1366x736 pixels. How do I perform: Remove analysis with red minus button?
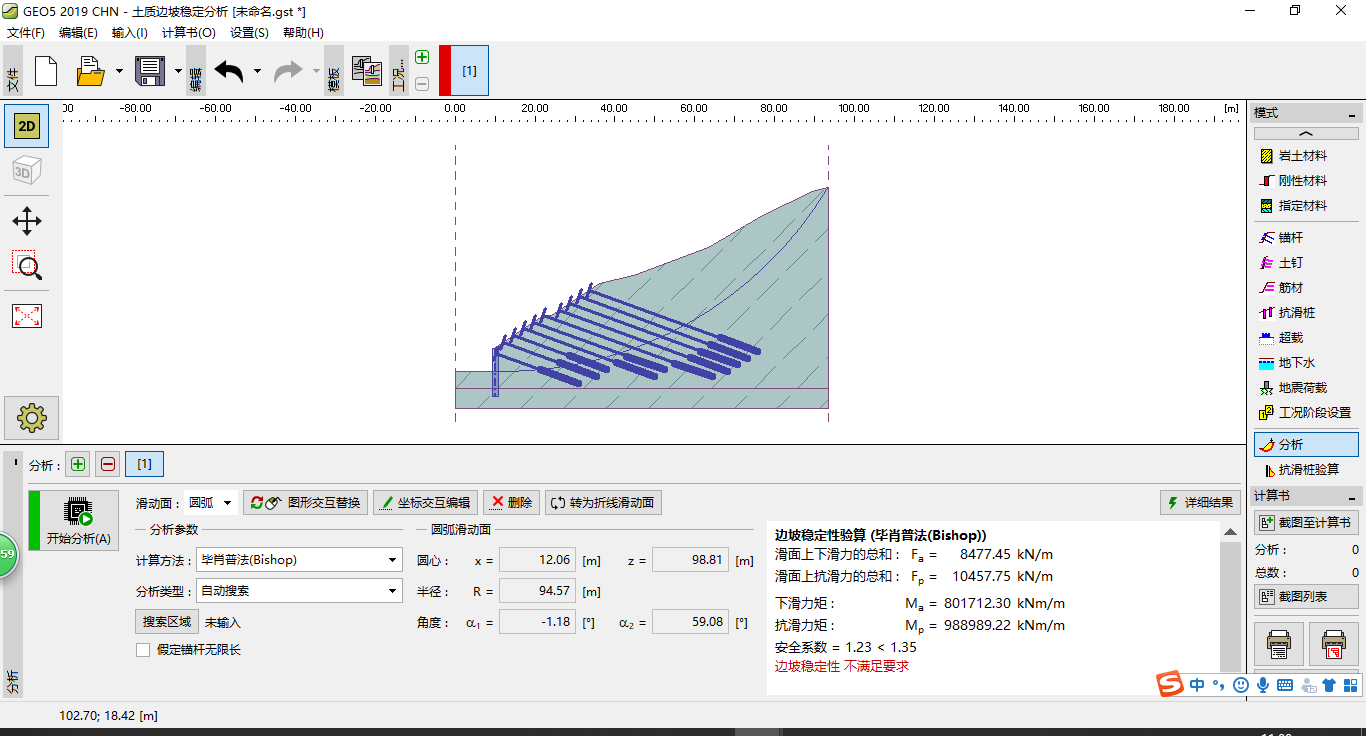tap(107, 464)
